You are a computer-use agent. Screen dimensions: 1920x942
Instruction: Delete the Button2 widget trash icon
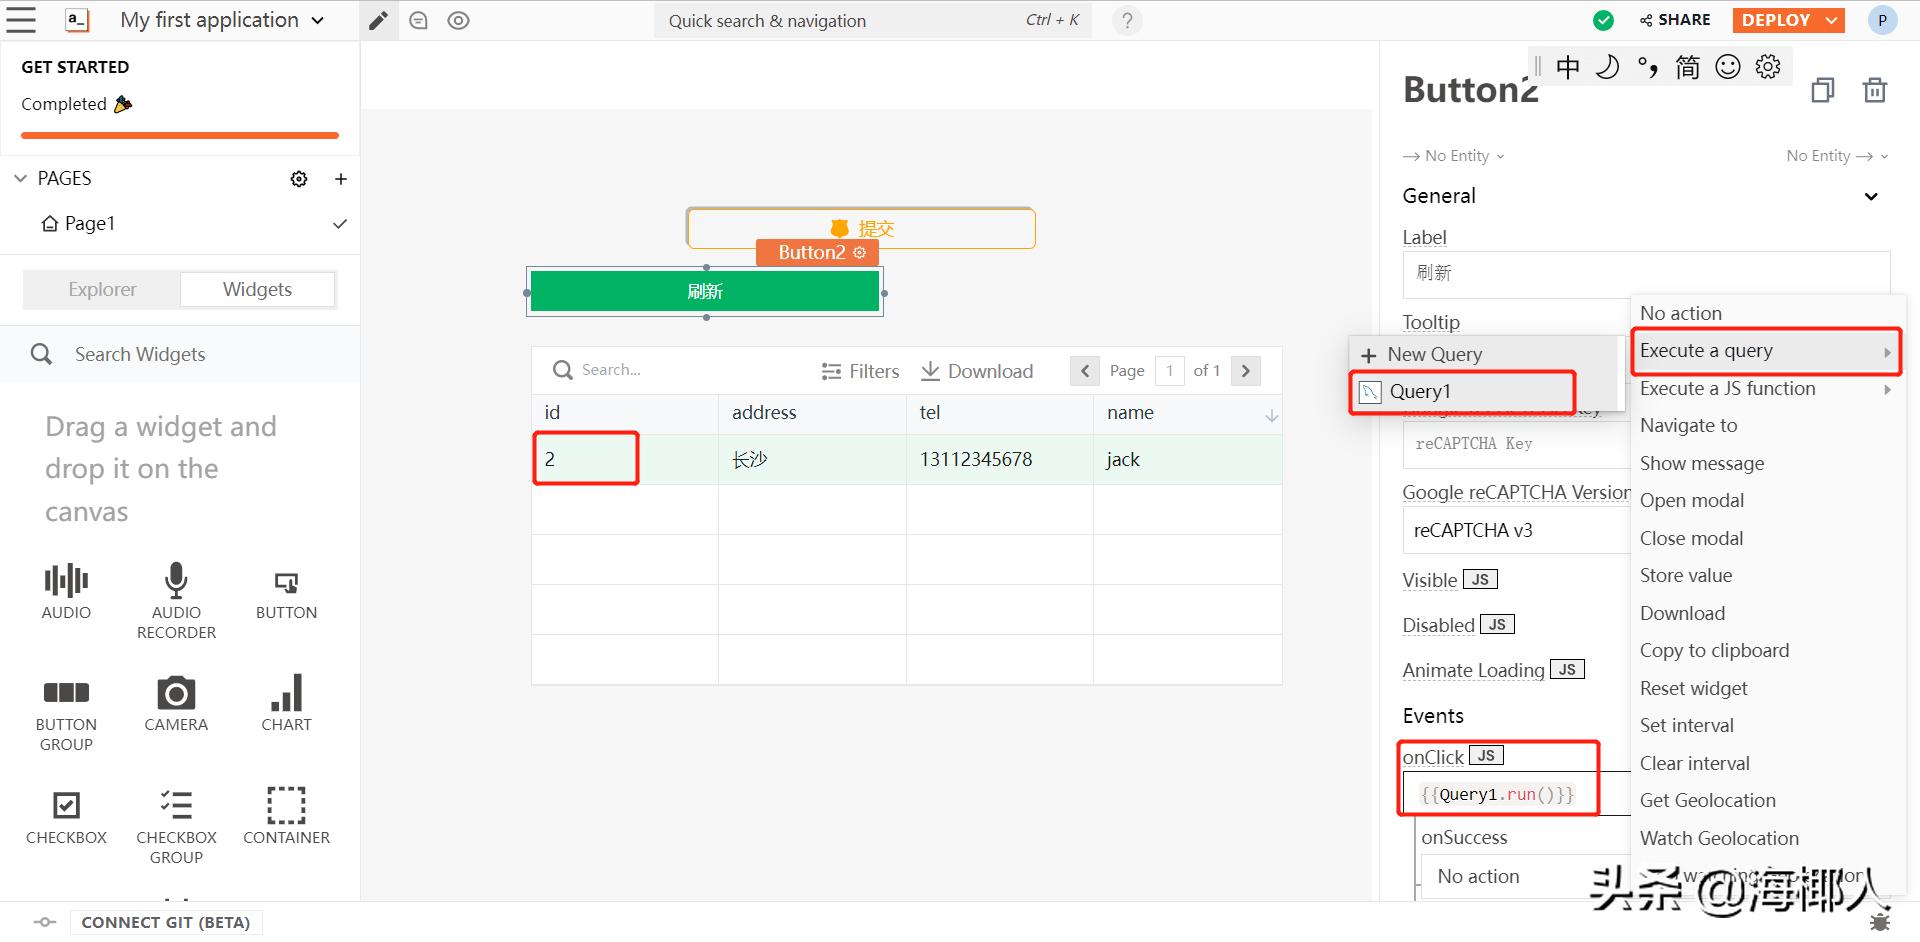coord(1875,90)
